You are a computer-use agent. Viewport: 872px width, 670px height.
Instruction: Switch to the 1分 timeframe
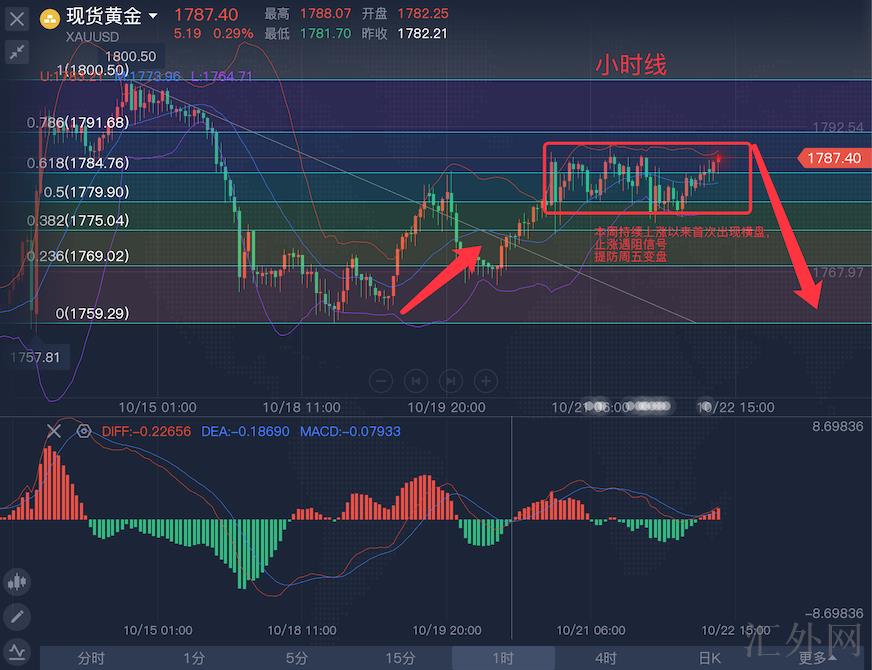pyautogui.click(x=194, y=658)
